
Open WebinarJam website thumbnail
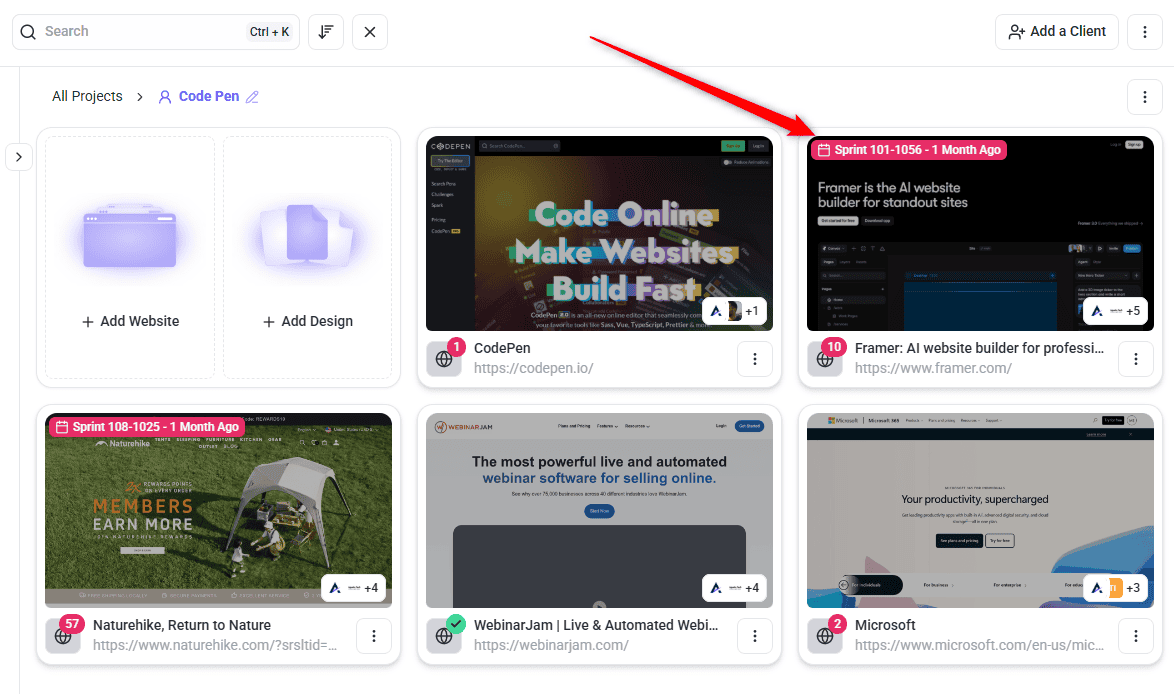point(599,511)
